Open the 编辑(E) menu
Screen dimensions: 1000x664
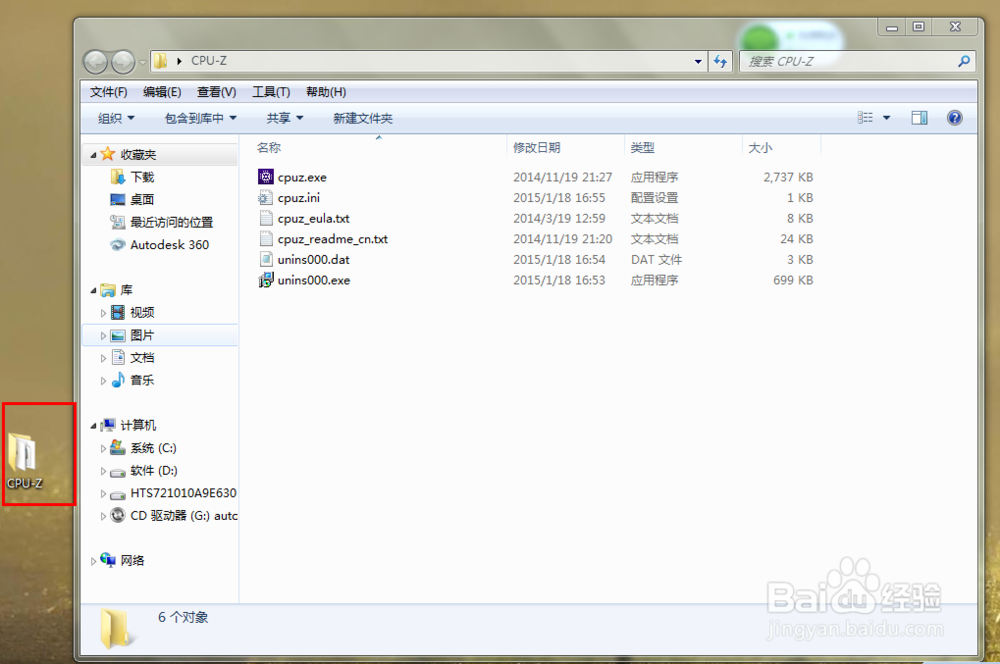tap(162, 92)
